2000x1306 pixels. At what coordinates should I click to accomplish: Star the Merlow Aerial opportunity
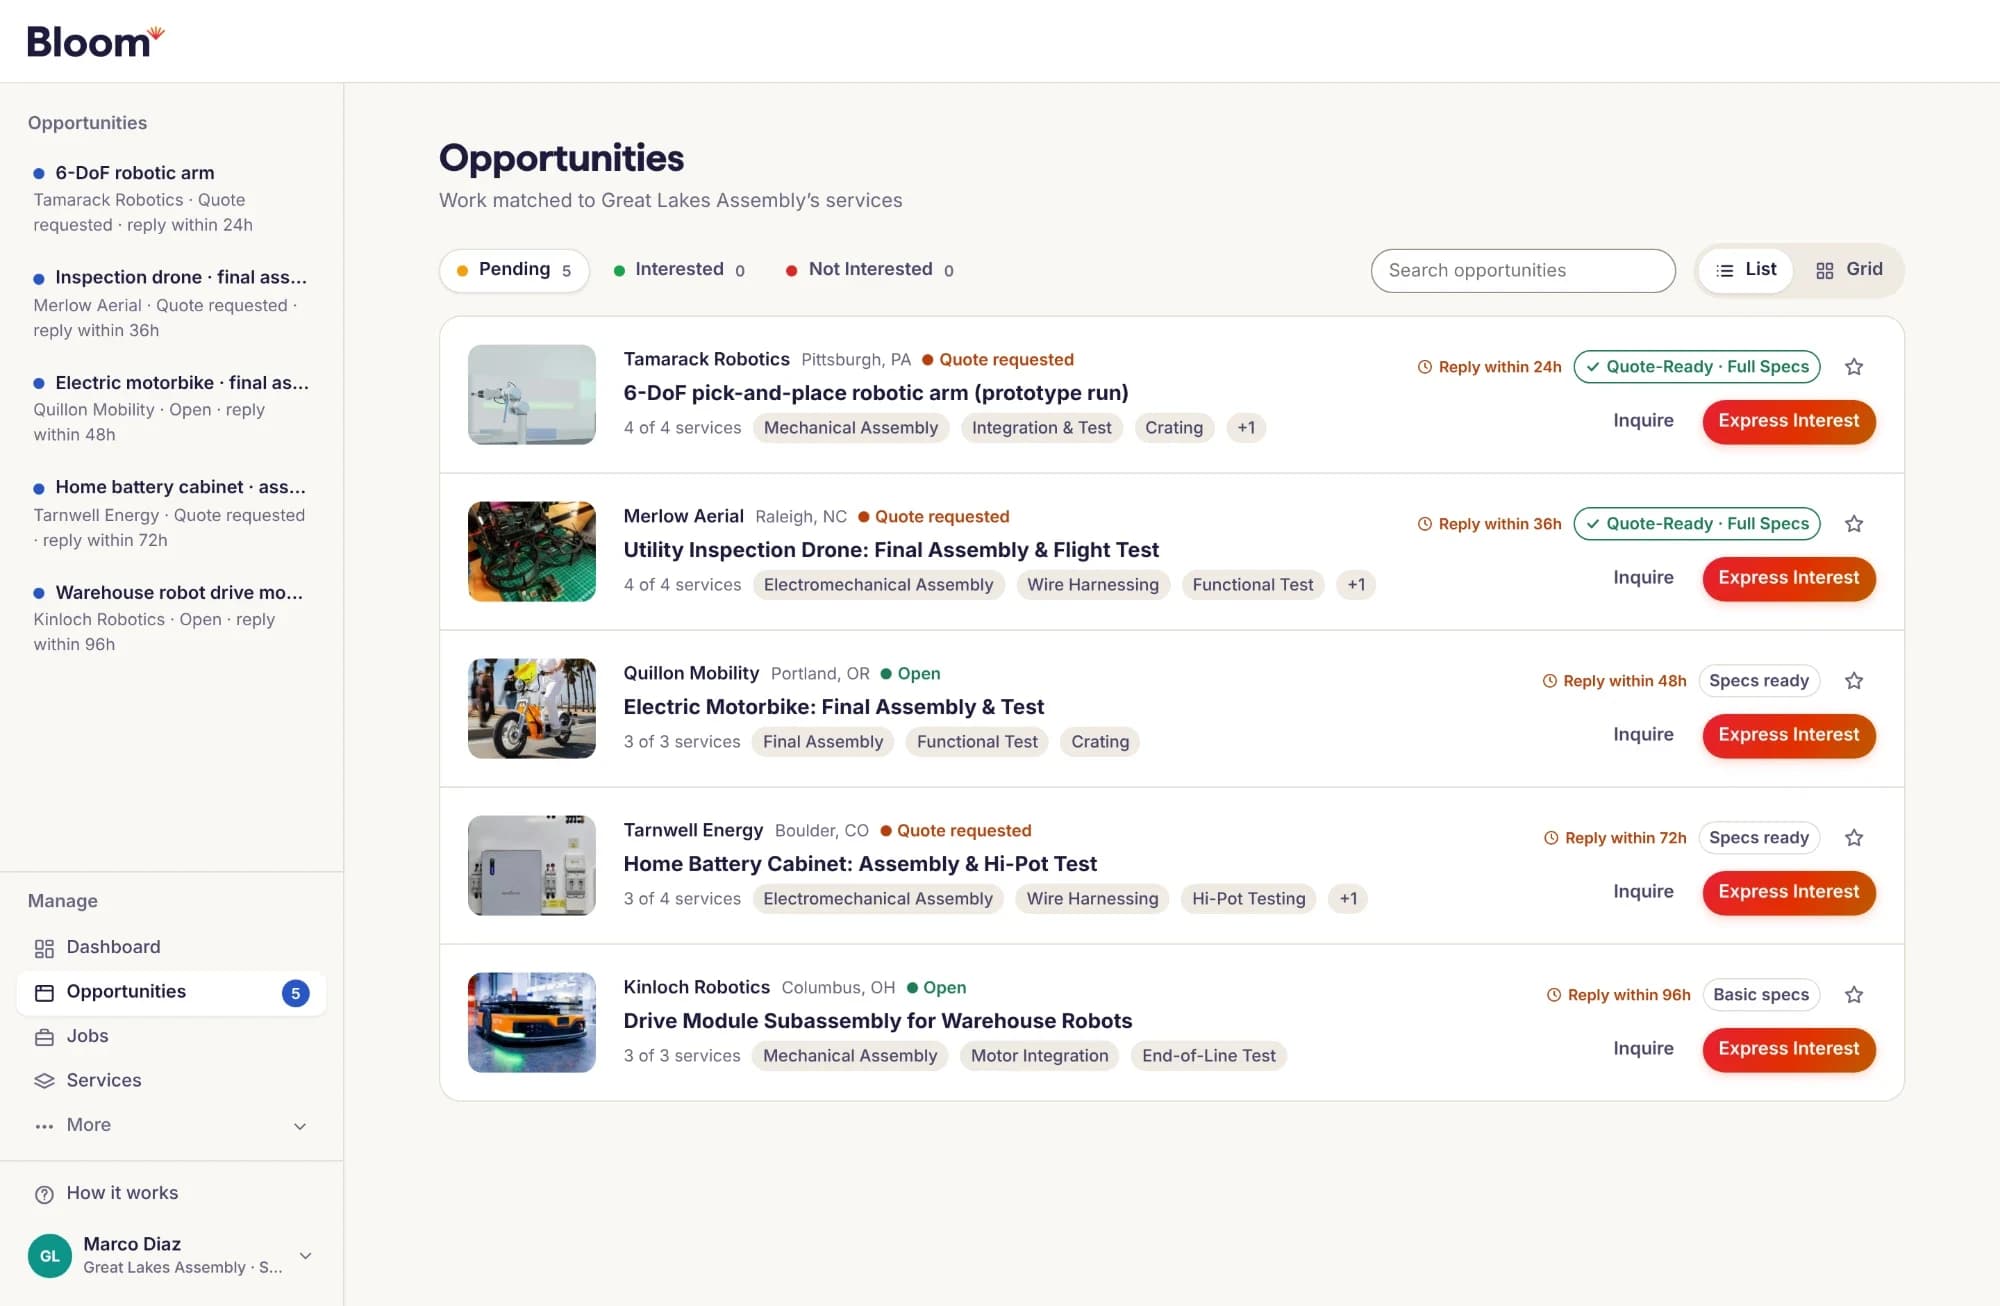[1854, 524]
